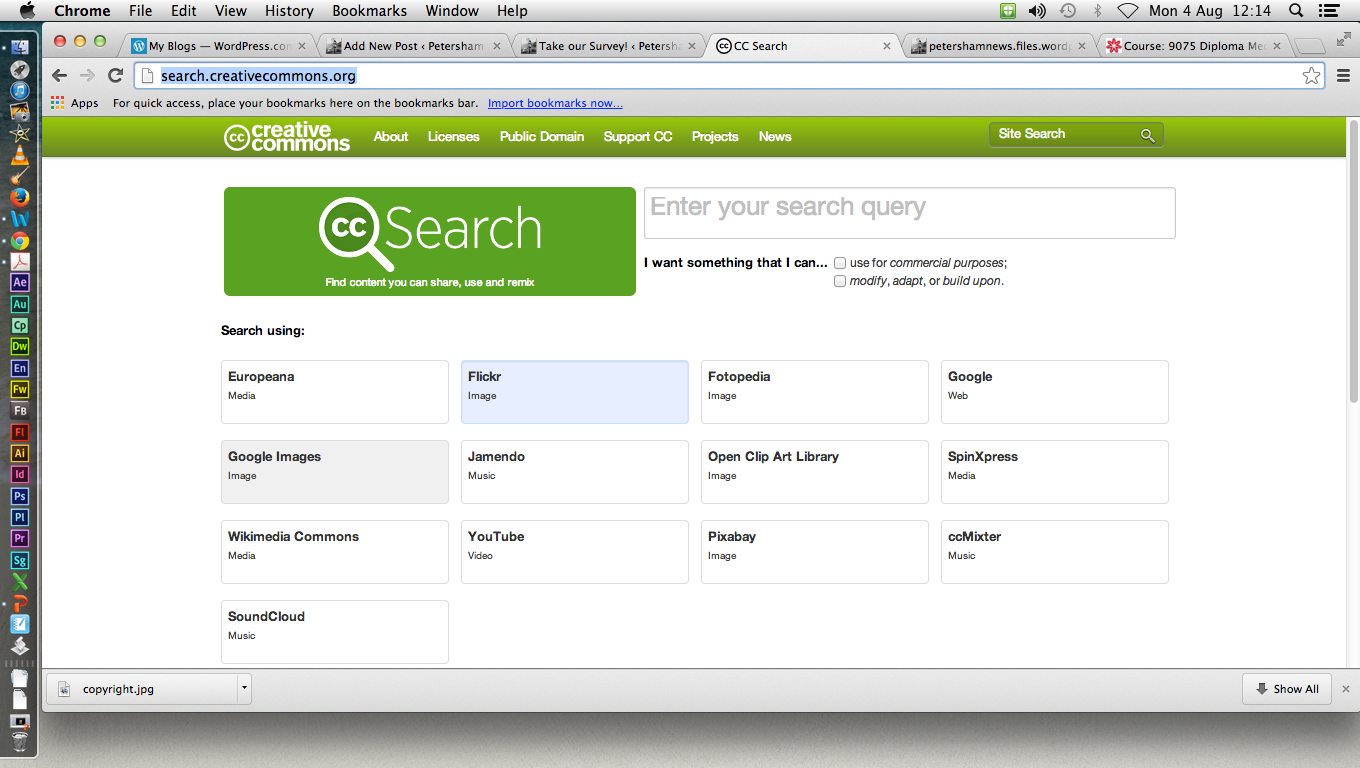Enable use for commercial purposes checkbox

(840, 263)
